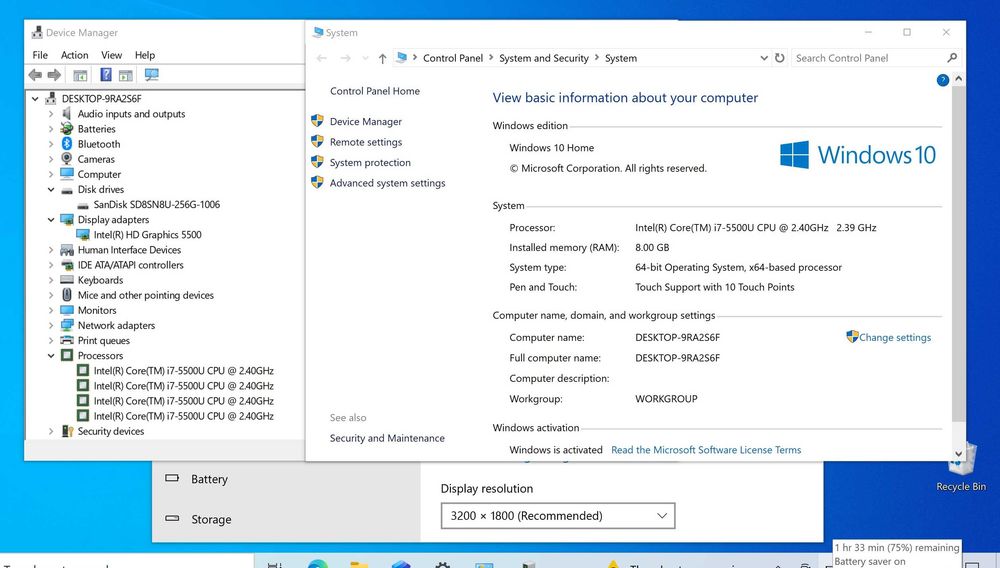This screenshot has height=568, width=1000.
Task: Click the shield icon beside System protection
Action: tap(317, 161)
